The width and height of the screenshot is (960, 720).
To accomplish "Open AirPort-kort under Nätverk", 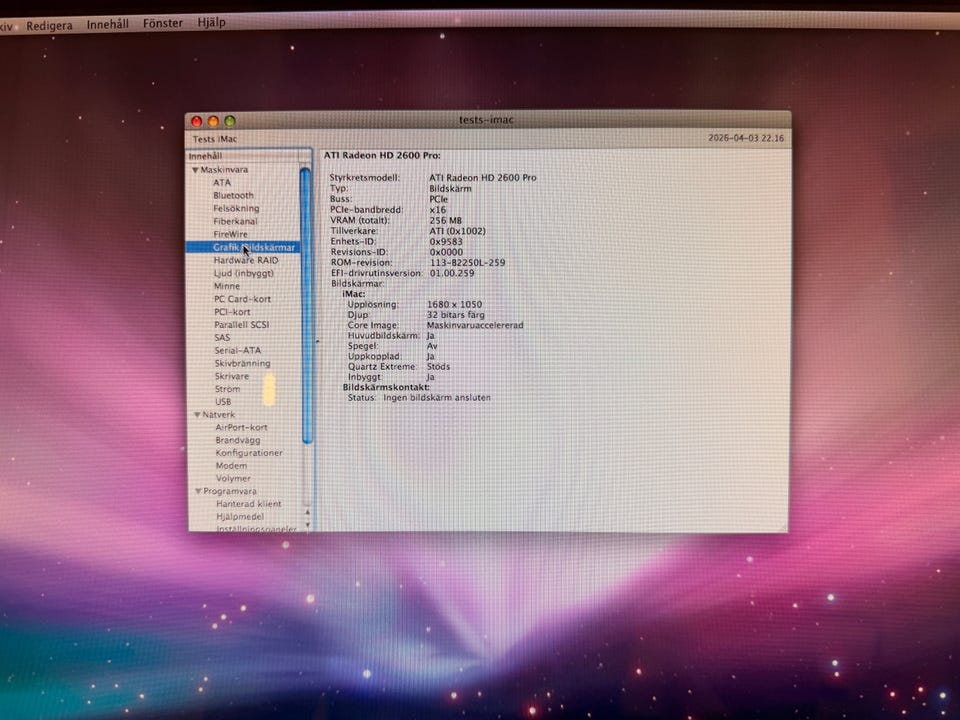I will (241, 427).
